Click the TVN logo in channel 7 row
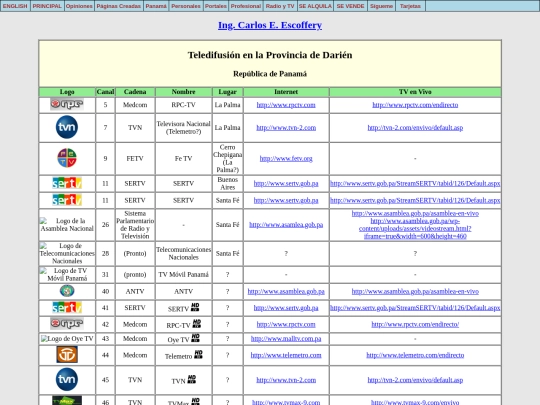The width and height of the screenshot is (540, 405). coord(67,127)
